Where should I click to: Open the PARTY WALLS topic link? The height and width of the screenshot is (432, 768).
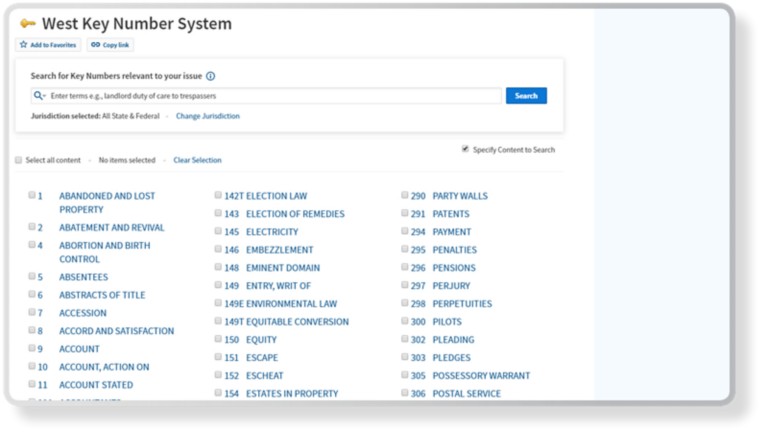pyautogui.click(x=460, y=196)
